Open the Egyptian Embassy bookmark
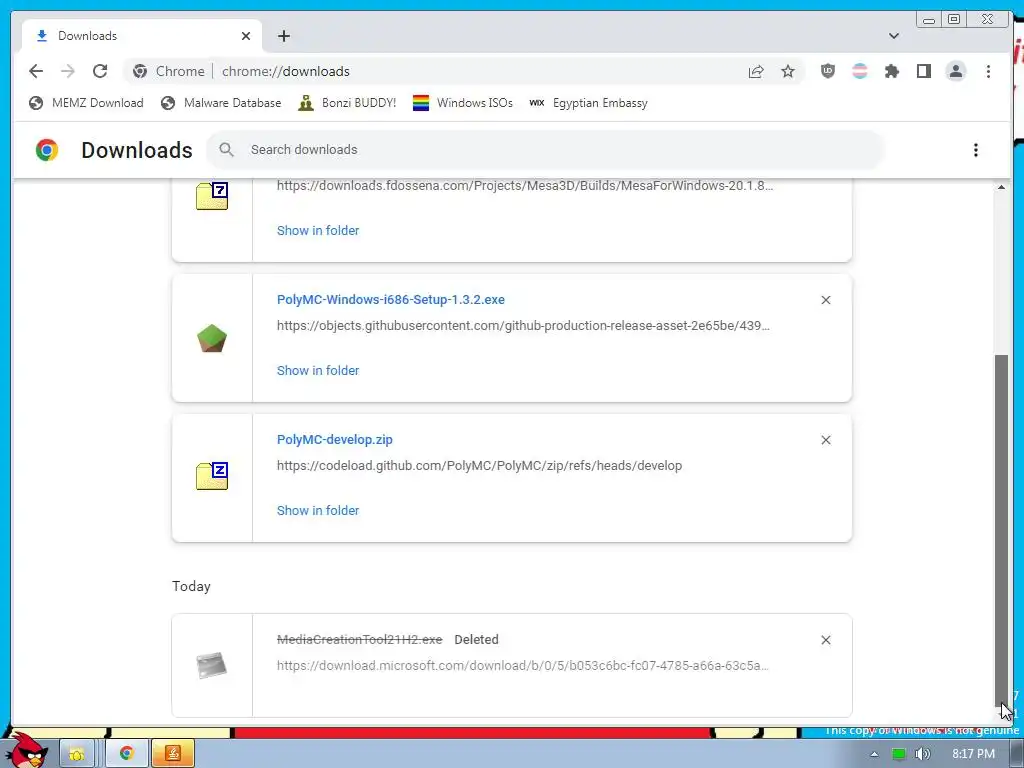The height and width of the screenshot is (768, 1024). (588, 103)
